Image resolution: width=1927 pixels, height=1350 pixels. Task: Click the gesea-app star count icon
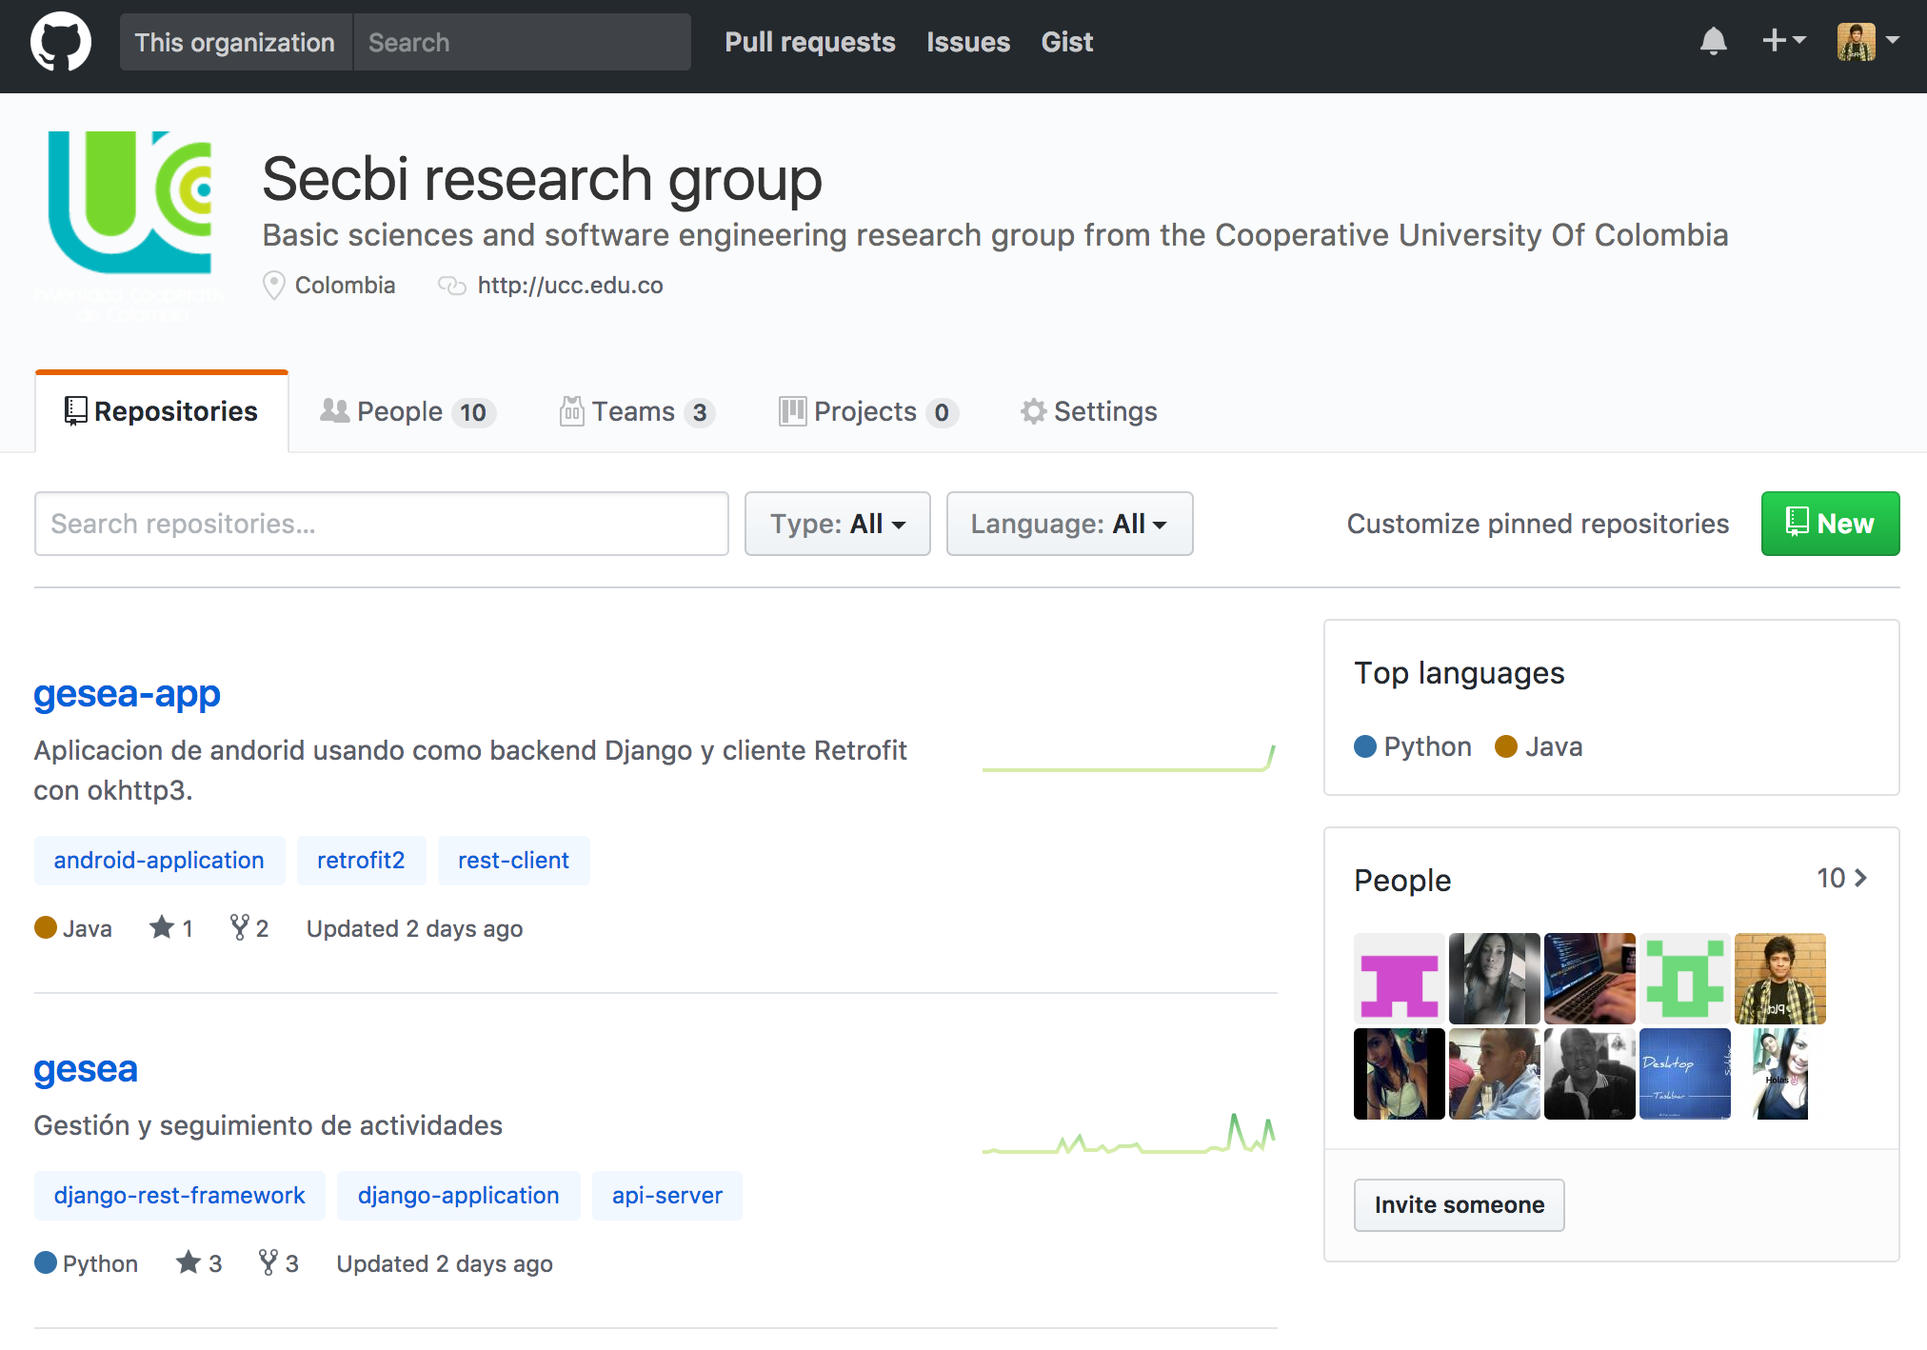point(161,928)
